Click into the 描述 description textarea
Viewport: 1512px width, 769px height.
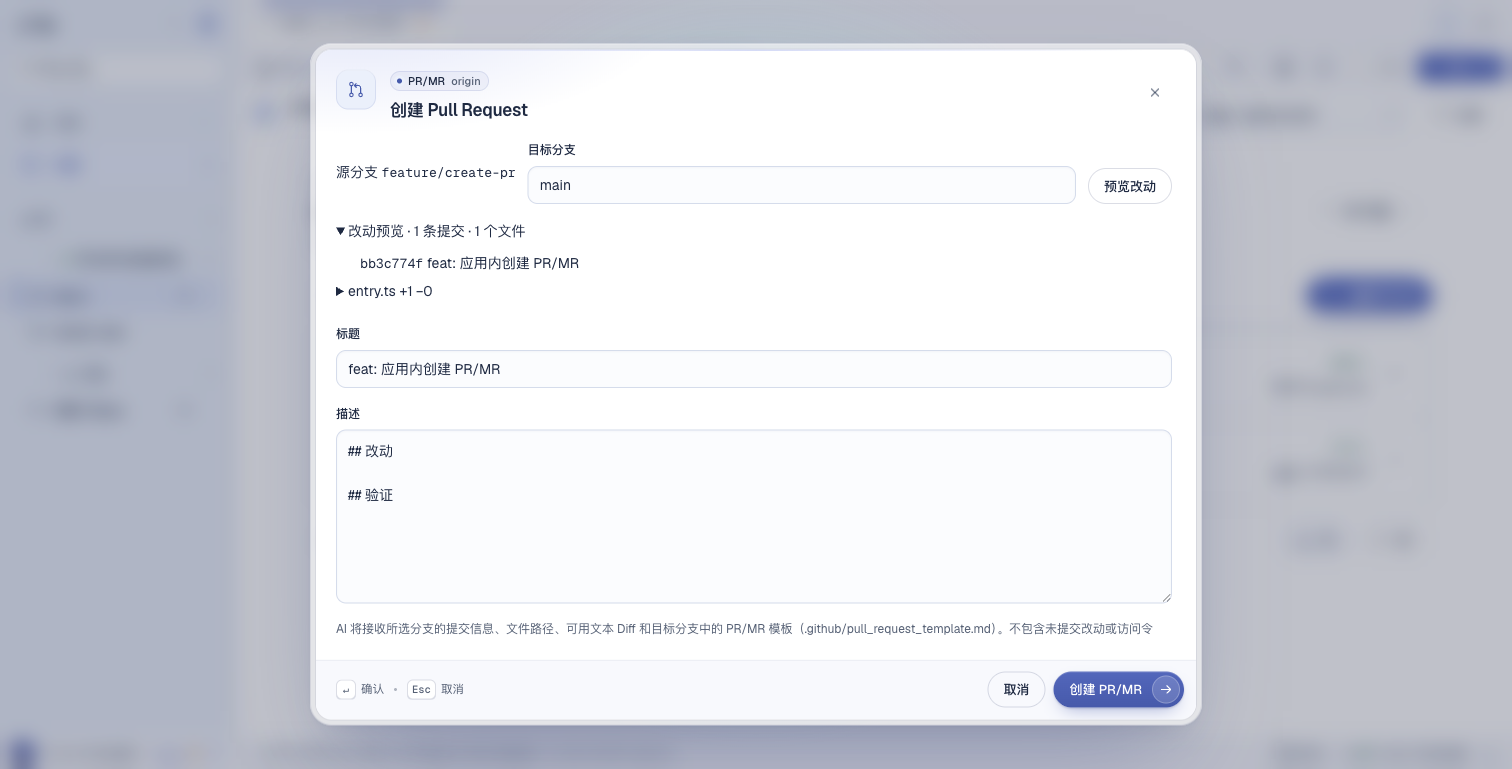753,517
